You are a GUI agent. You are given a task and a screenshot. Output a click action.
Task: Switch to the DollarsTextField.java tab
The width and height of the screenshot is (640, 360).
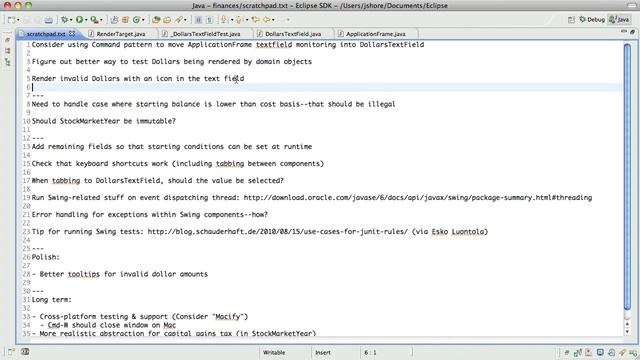[x=293, y=34]
